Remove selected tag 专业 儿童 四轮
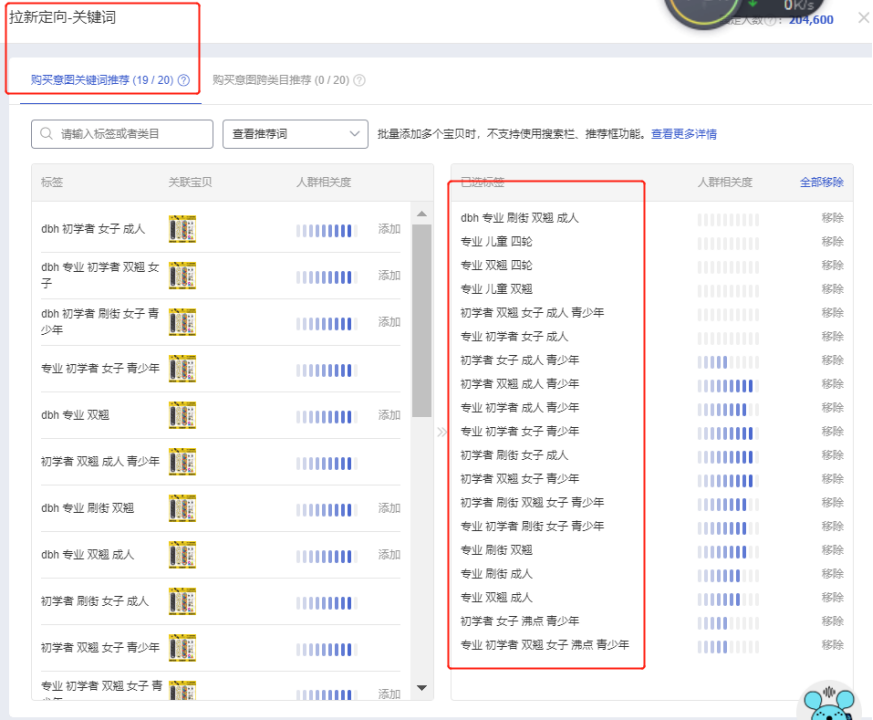 tap(832, 242)
